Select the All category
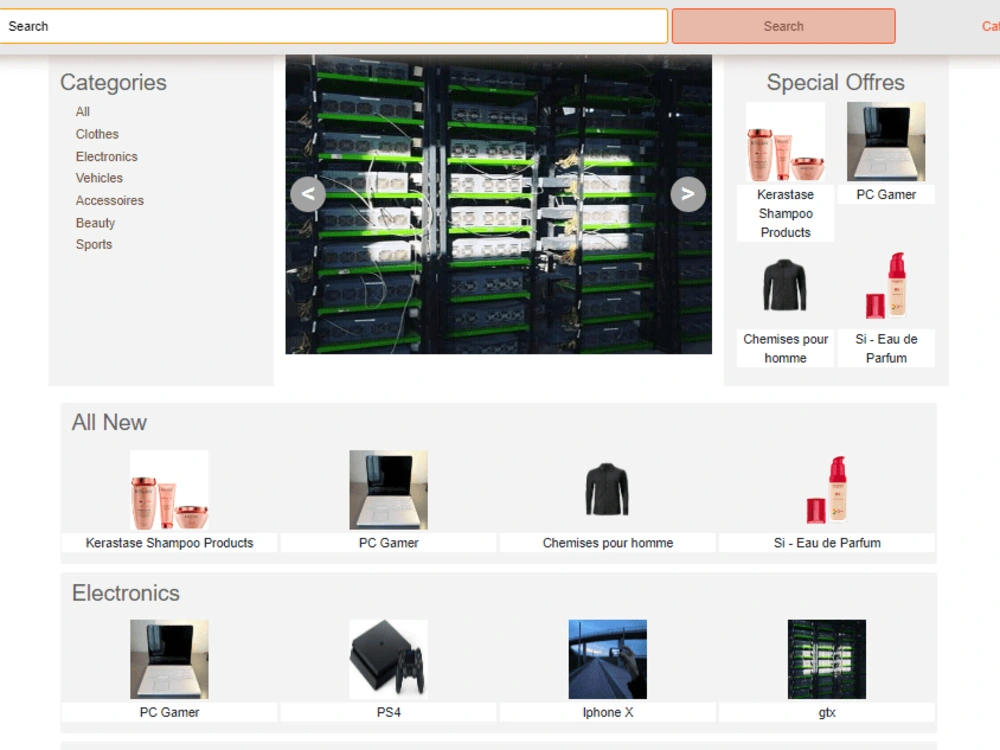The image size is (1000, 750). pyautogui.click(x=83, y=112)
